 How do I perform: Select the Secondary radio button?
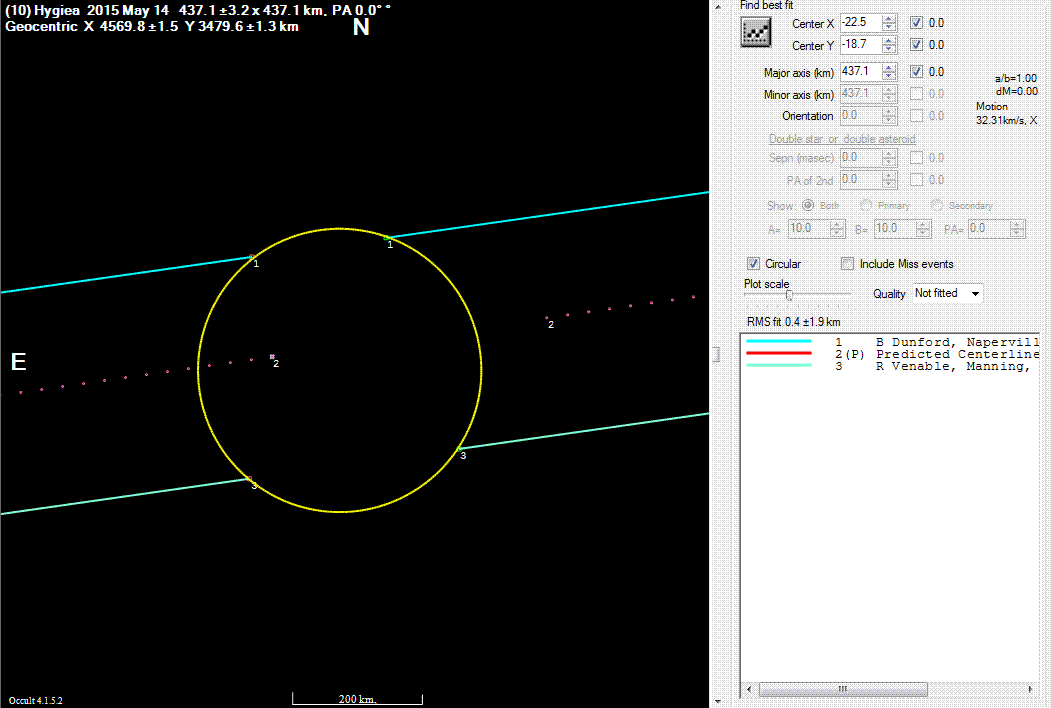point(937,205)
